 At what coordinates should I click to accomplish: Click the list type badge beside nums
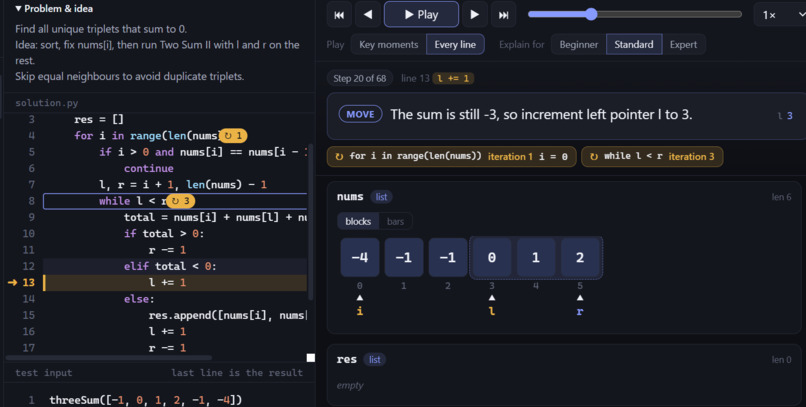pyautogui.click(x=381, y=197)
